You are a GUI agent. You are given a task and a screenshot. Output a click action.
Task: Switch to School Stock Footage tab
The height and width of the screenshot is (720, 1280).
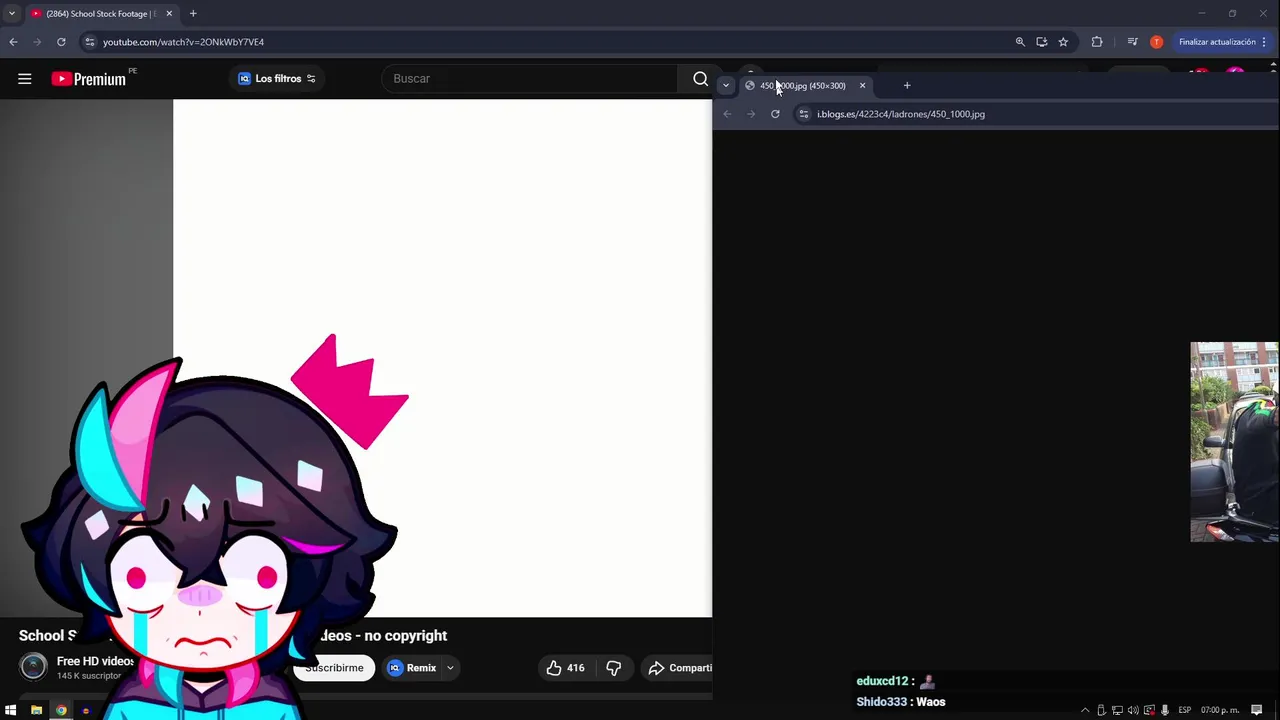pyautogui.click(x=100, y=14)
